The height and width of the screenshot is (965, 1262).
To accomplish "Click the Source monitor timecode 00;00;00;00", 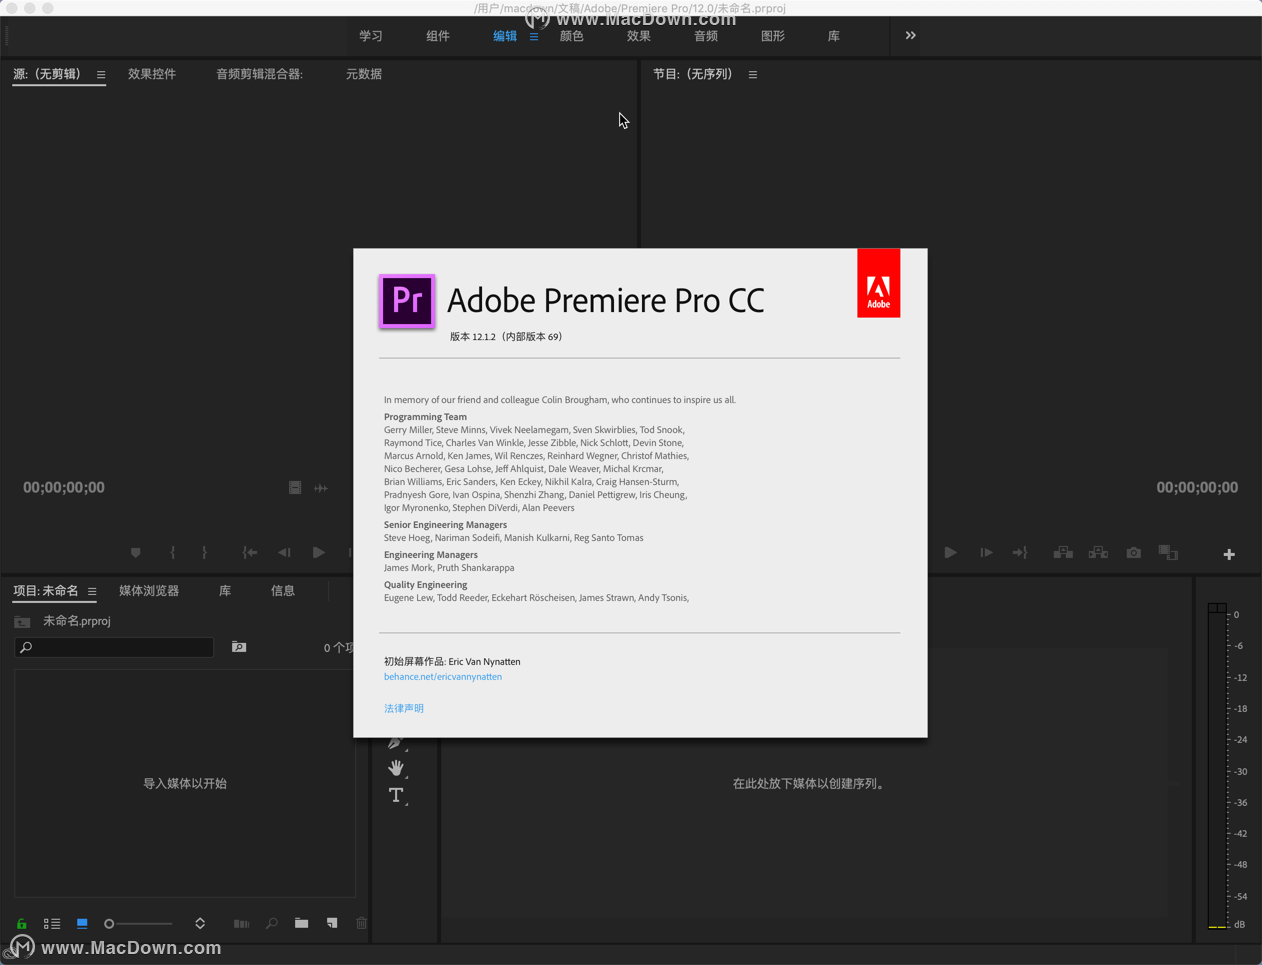I will tap(64, 488).
